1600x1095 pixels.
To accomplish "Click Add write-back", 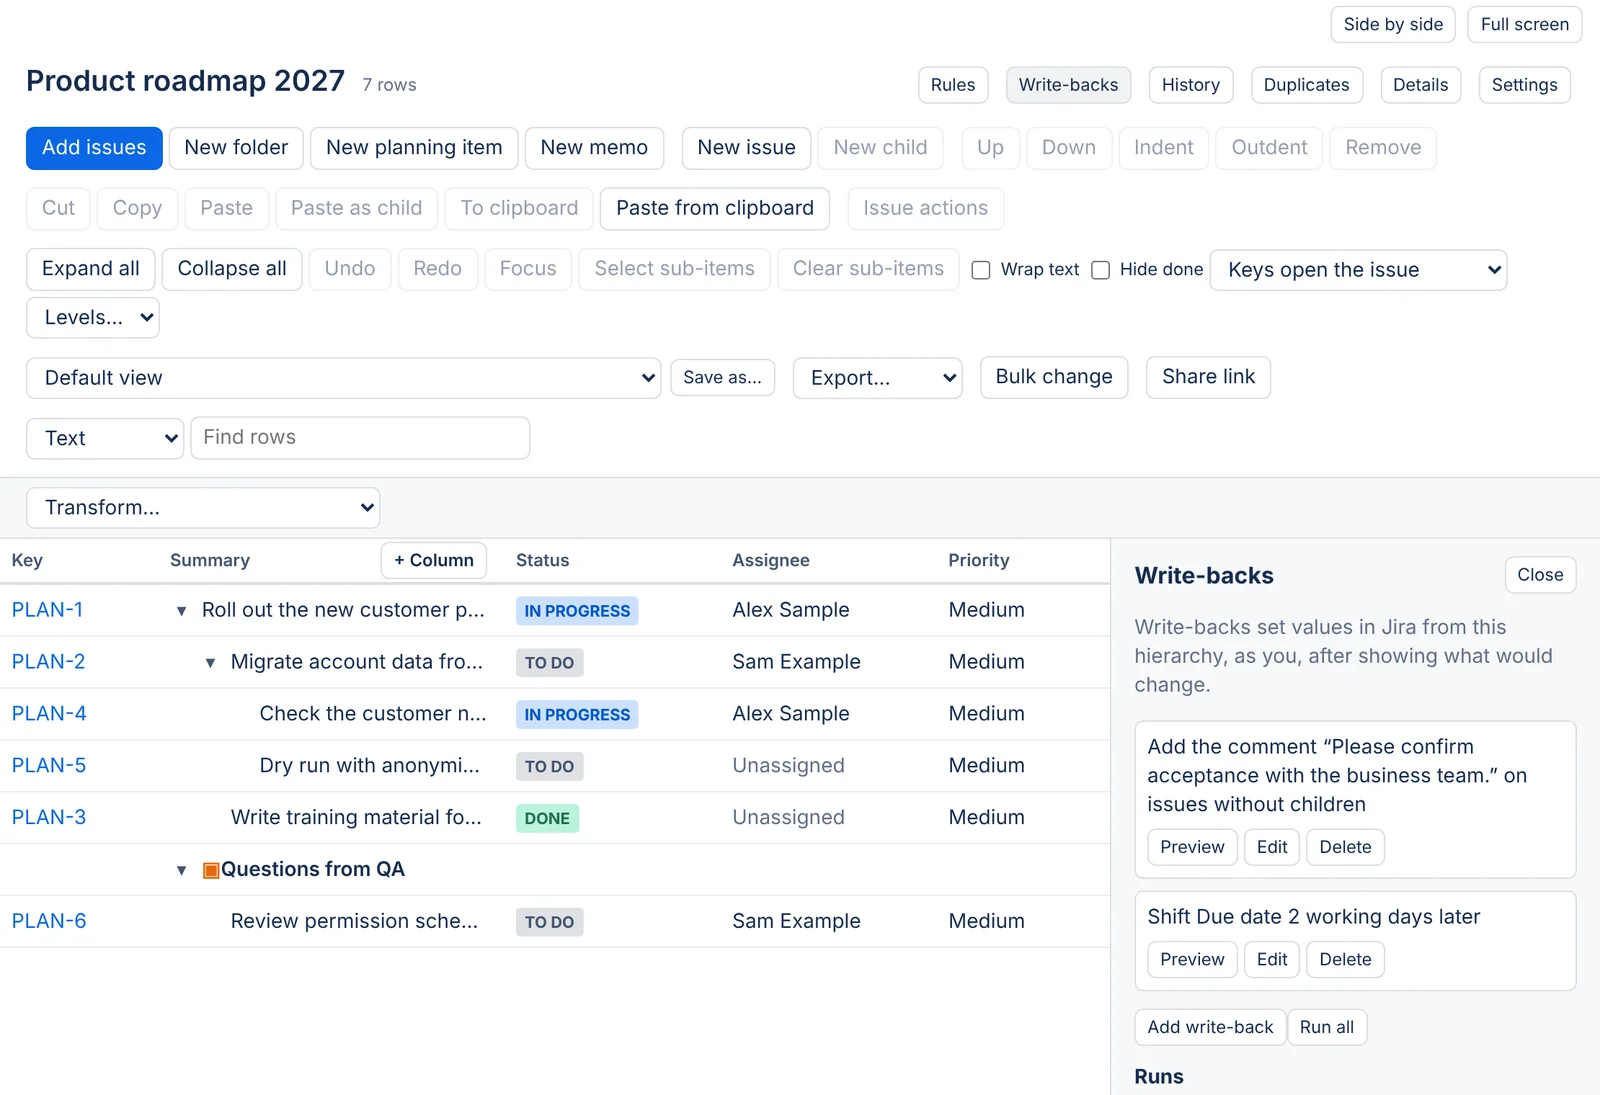I will pyautogui.click(x=1210, y=1027).
